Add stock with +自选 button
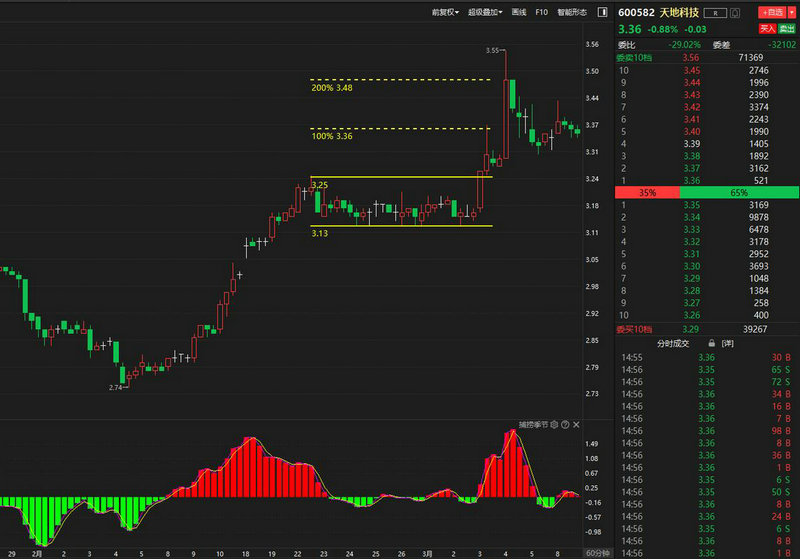This screenshot has height=559, width=800. (x=771, y=12)
